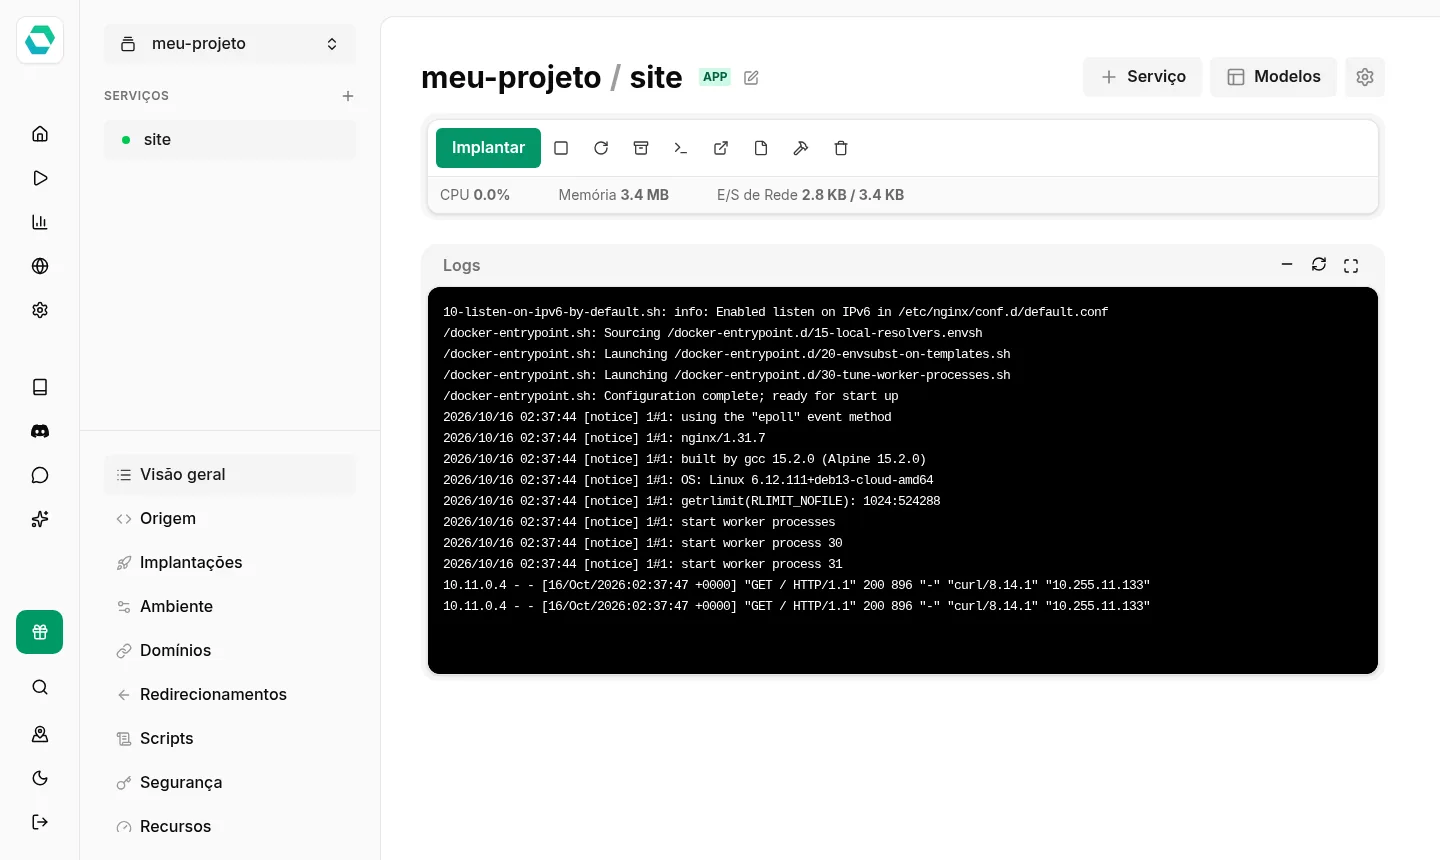Delete the service with the trash icon

tap(841, 148)
